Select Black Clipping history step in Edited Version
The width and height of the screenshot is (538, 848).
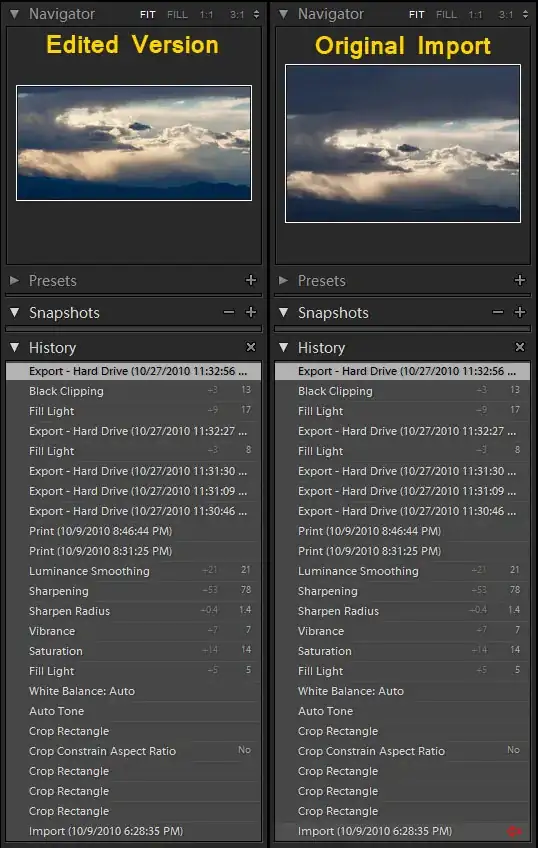coord(134,391)
